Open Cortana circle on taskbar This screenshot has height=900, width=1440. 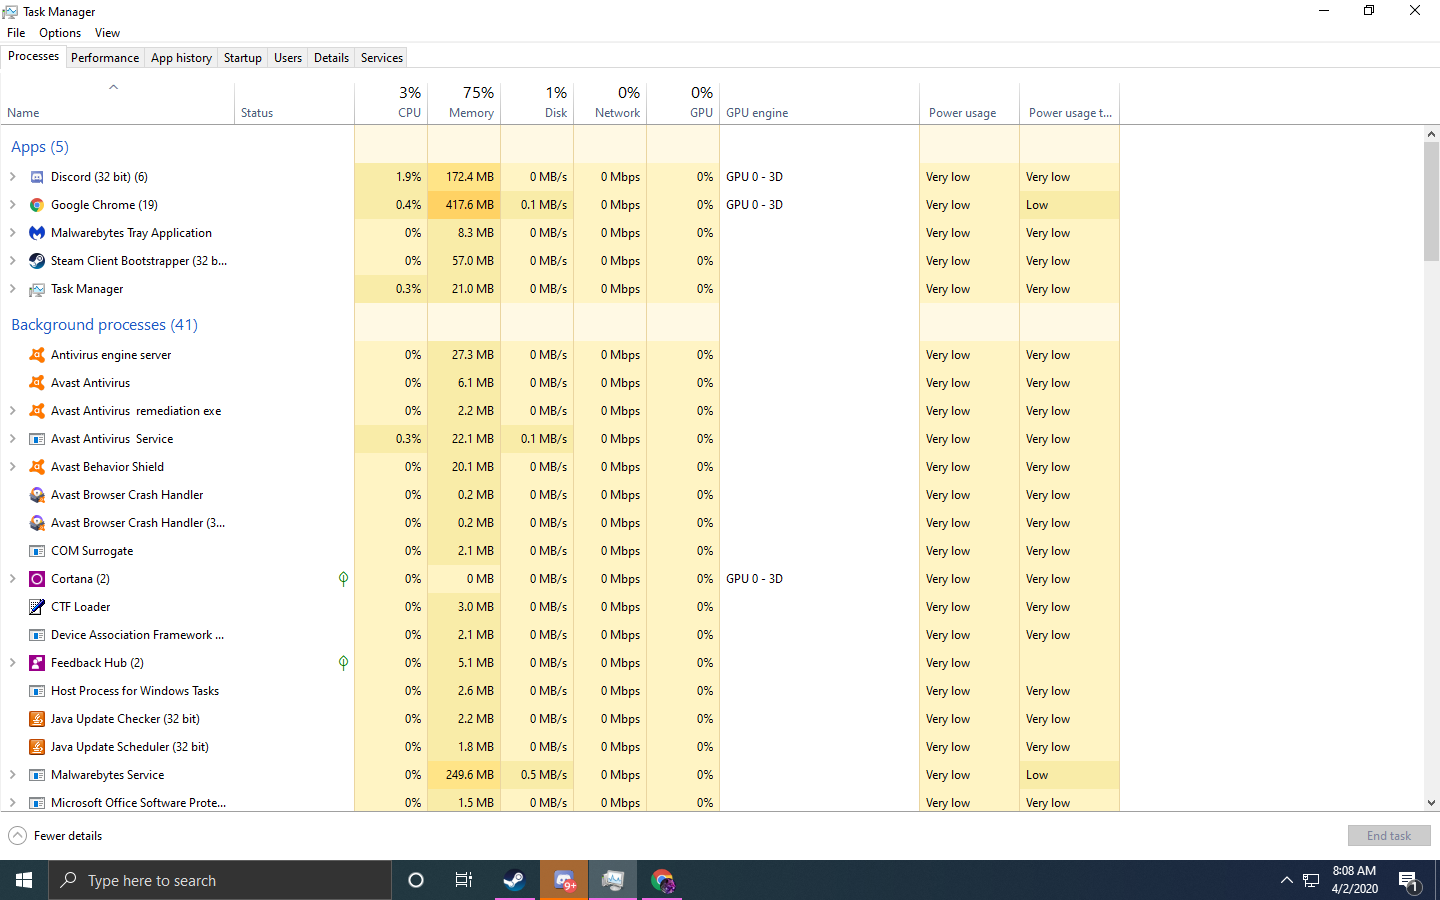pyautogui.click(x=416, y=880)
